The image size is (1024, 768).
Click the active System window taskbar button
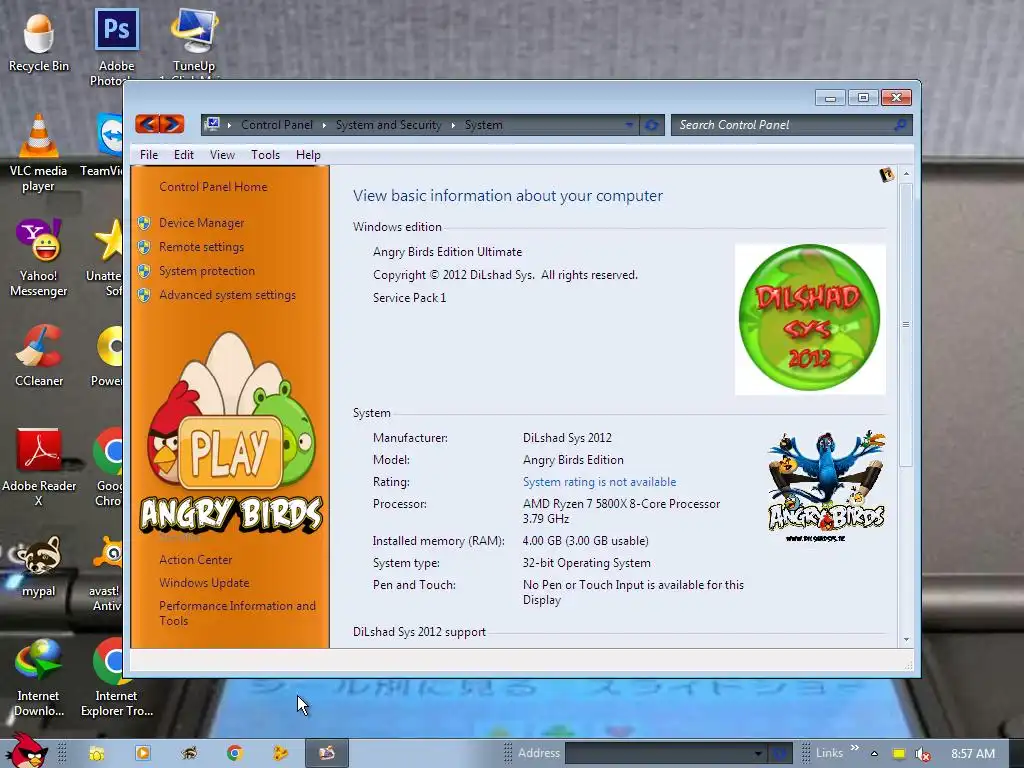(327, 753)
